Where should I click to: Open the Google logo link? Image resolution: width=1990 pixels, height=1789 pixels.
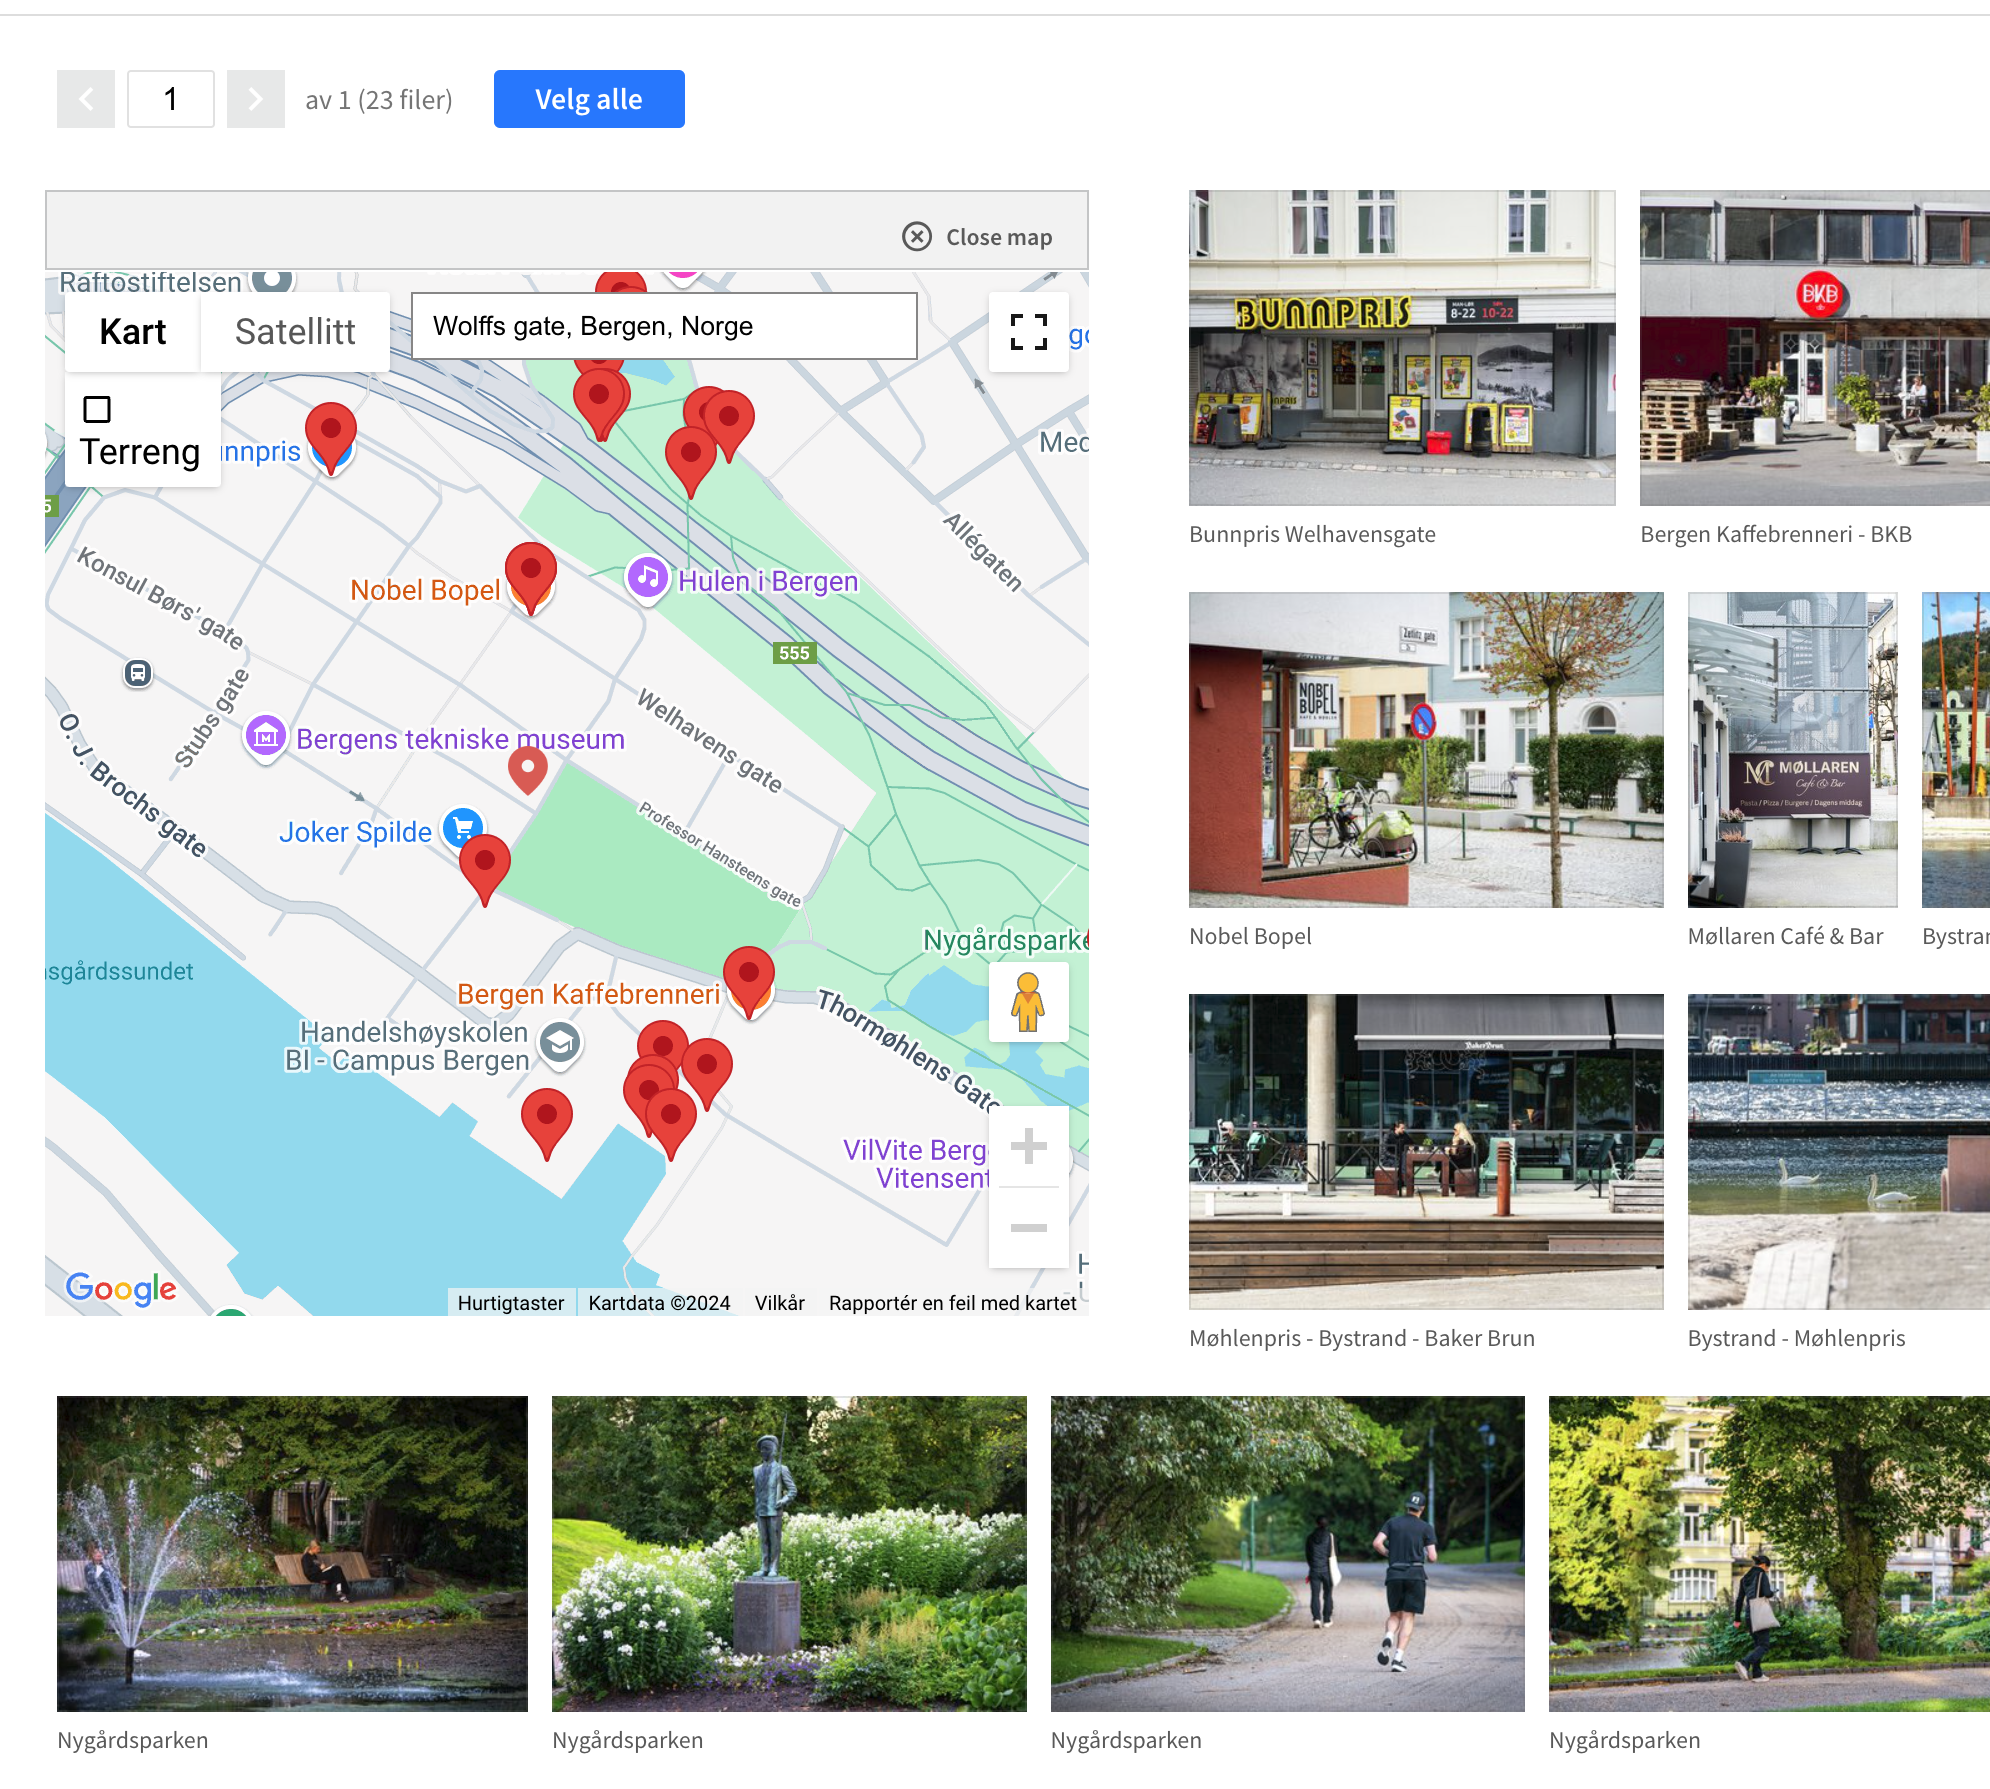tap(121, 1288)
